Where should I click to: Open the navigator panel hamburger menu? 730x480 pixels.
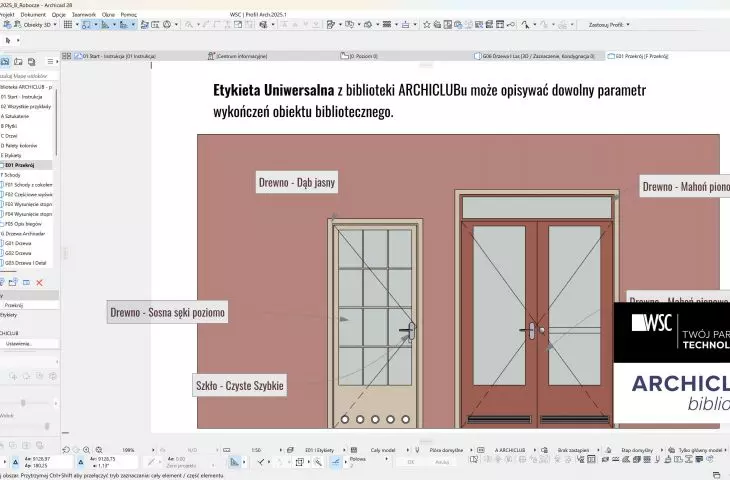[x=50, y=61]
